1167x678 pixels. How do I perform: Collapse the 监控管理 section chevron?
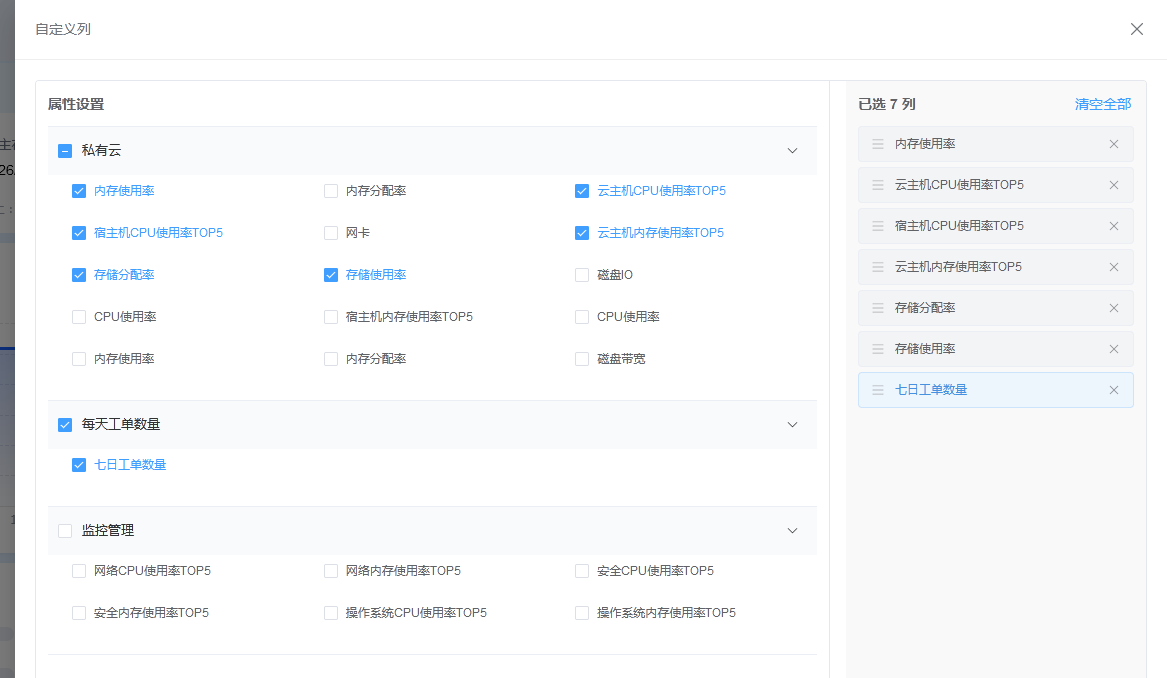click(x=792, y=531)
